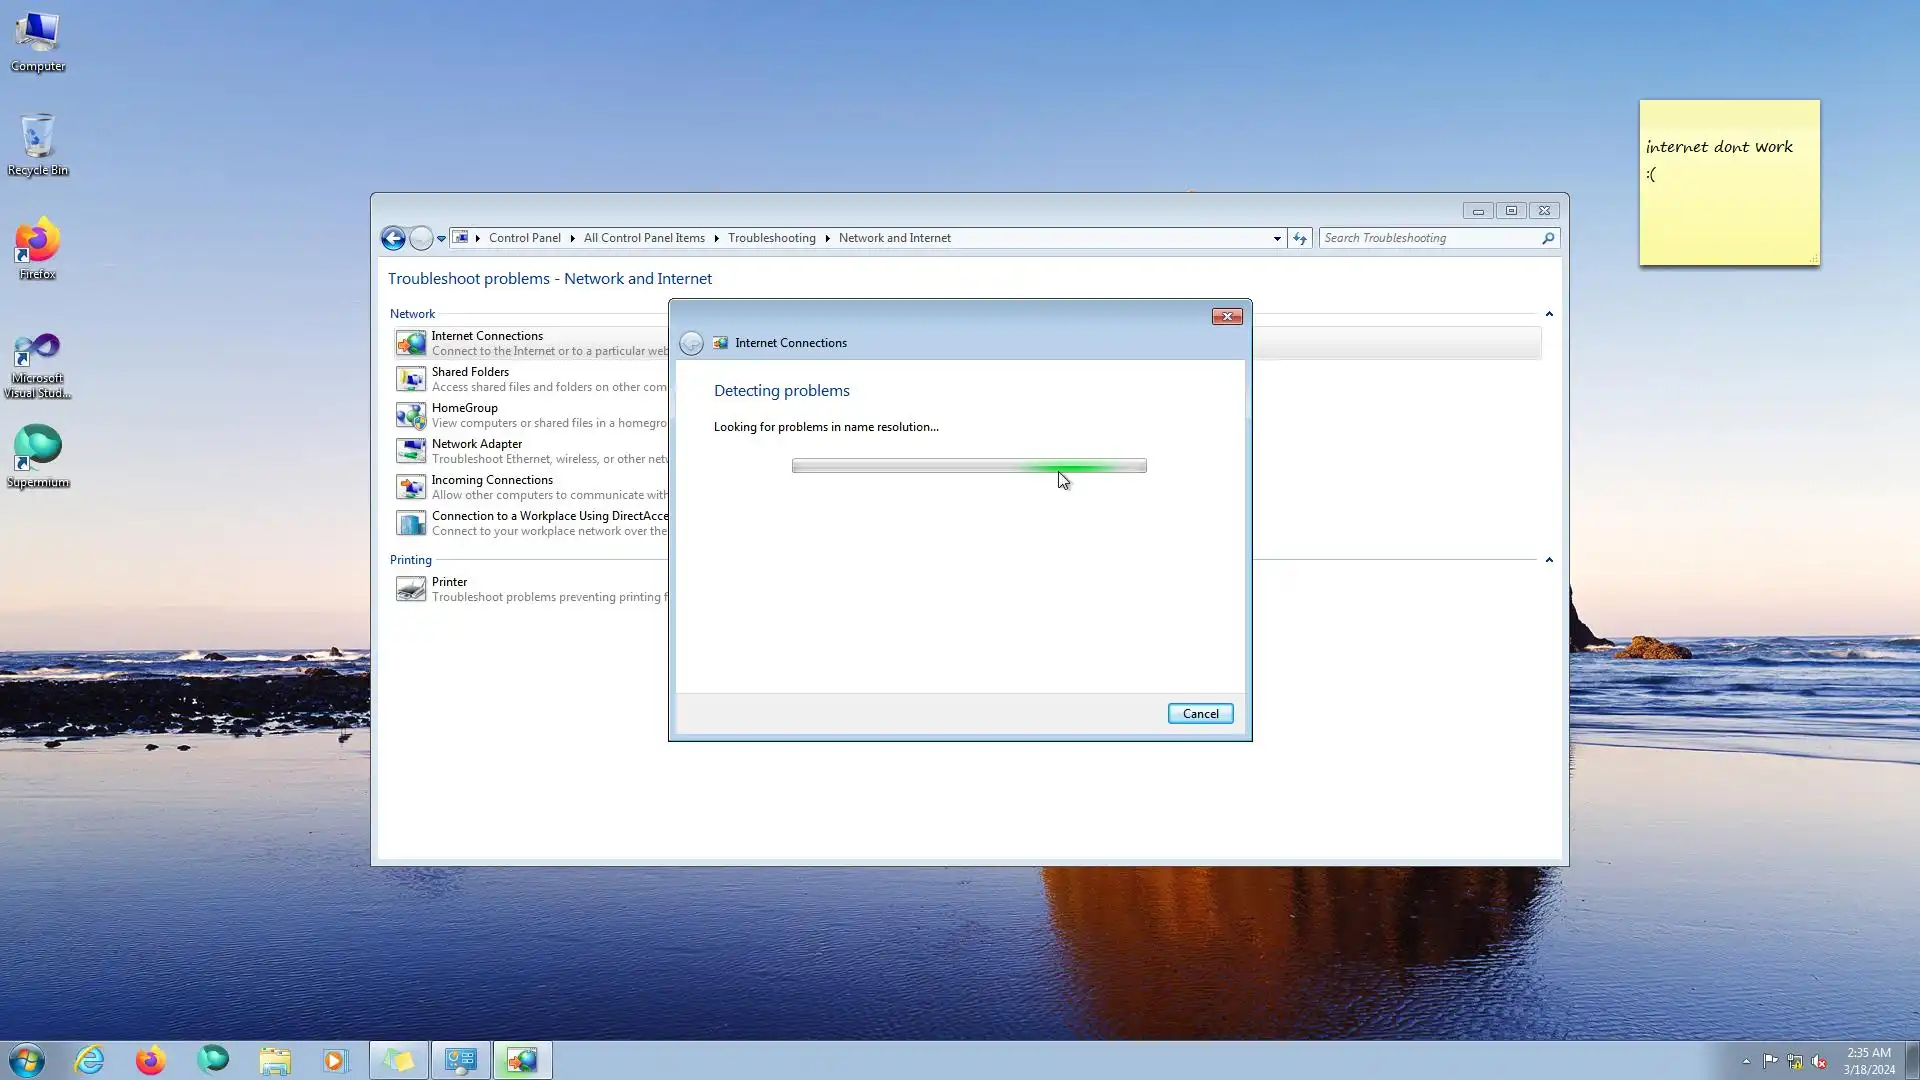Click the Shared Folders troubleshooter icon
Screen dimensions: 1920x1080
(410, 379)
